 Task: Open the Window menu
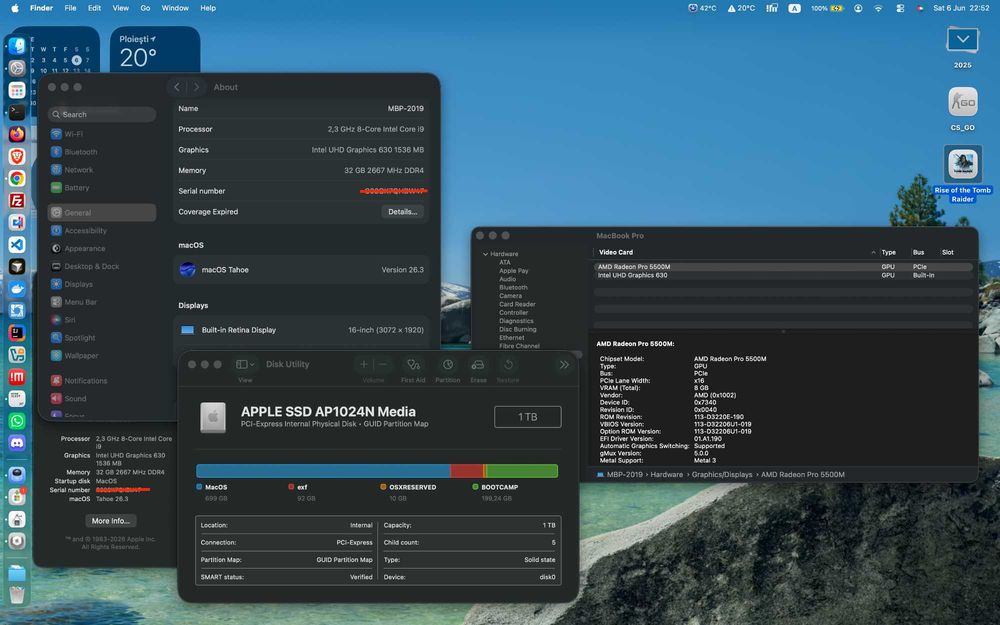(x=175, y=8)
